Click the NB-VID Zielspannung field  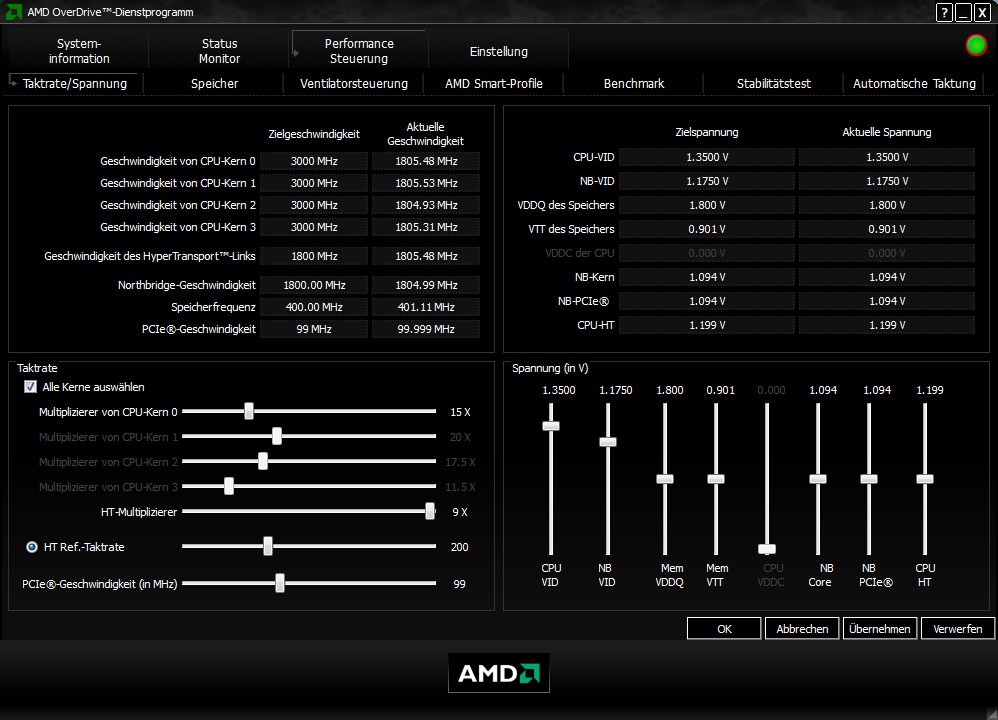707,181
